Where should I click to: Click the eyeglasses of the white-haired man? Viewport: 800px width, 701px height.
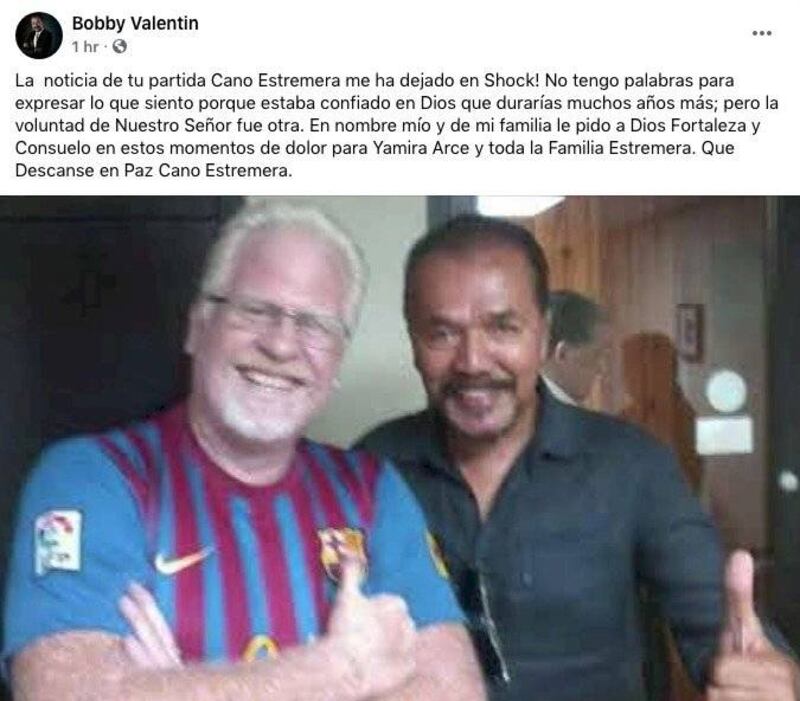click(x=278, y=318)
